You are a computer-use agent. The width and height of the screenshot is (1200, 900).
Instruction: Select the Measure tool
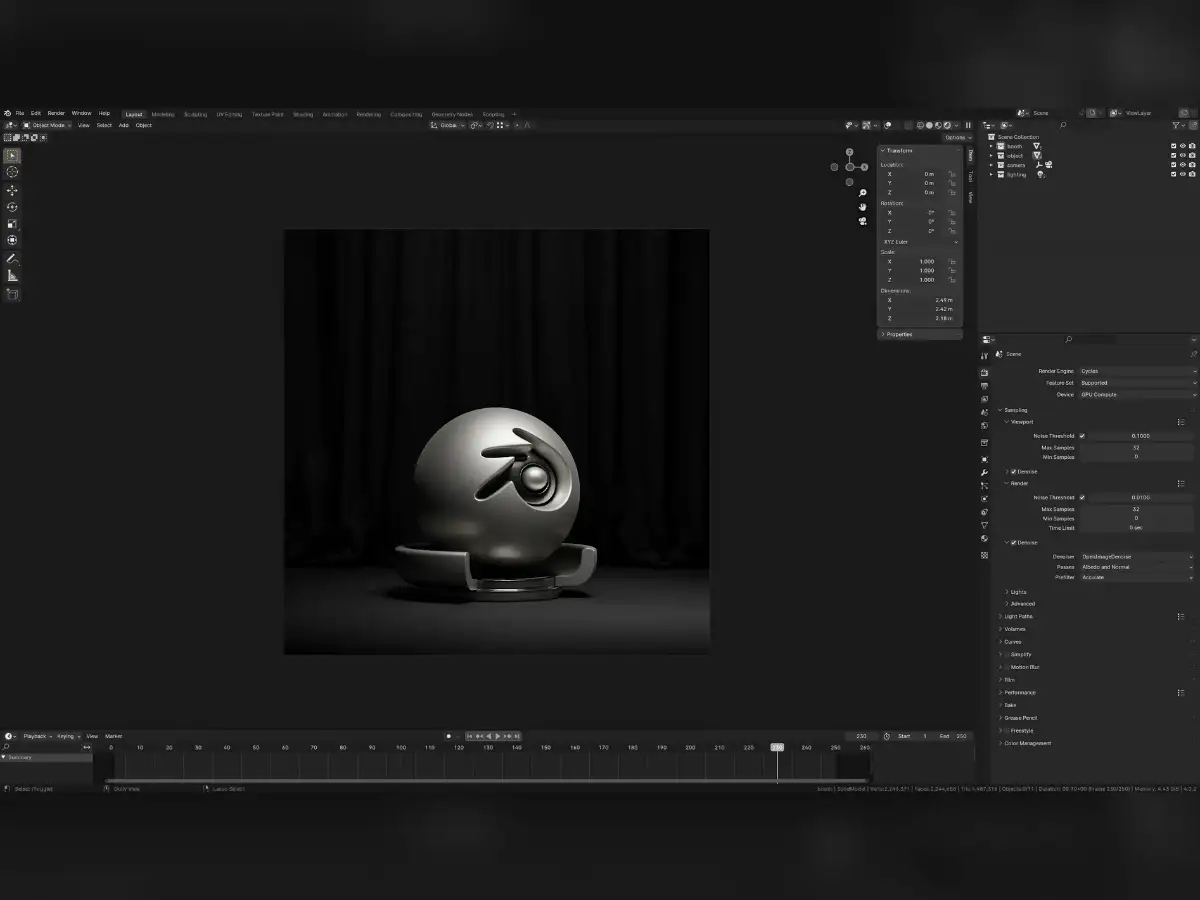(12, 276)
